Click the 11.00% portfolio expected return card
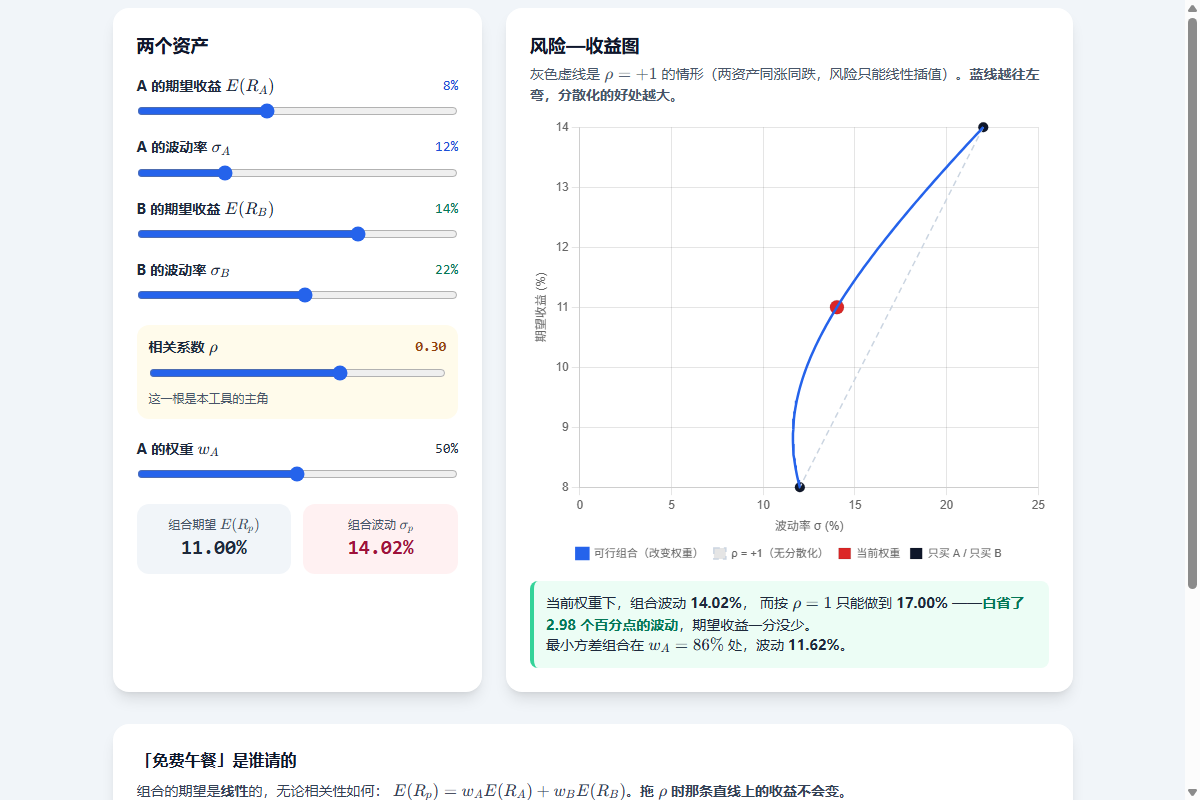This screenshot has height=800, width=1200. point(214,539)
